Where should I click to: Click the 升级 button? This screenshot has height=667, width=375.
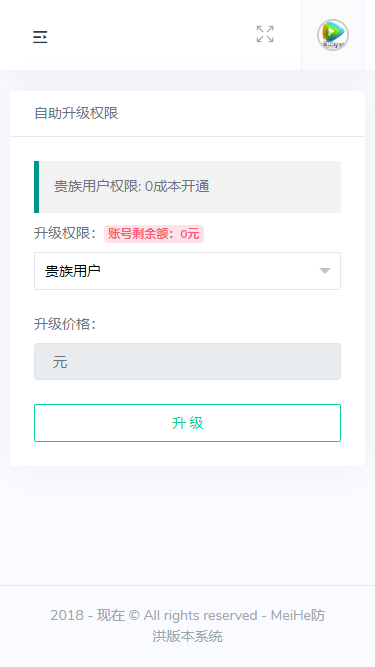pos(188,423)
